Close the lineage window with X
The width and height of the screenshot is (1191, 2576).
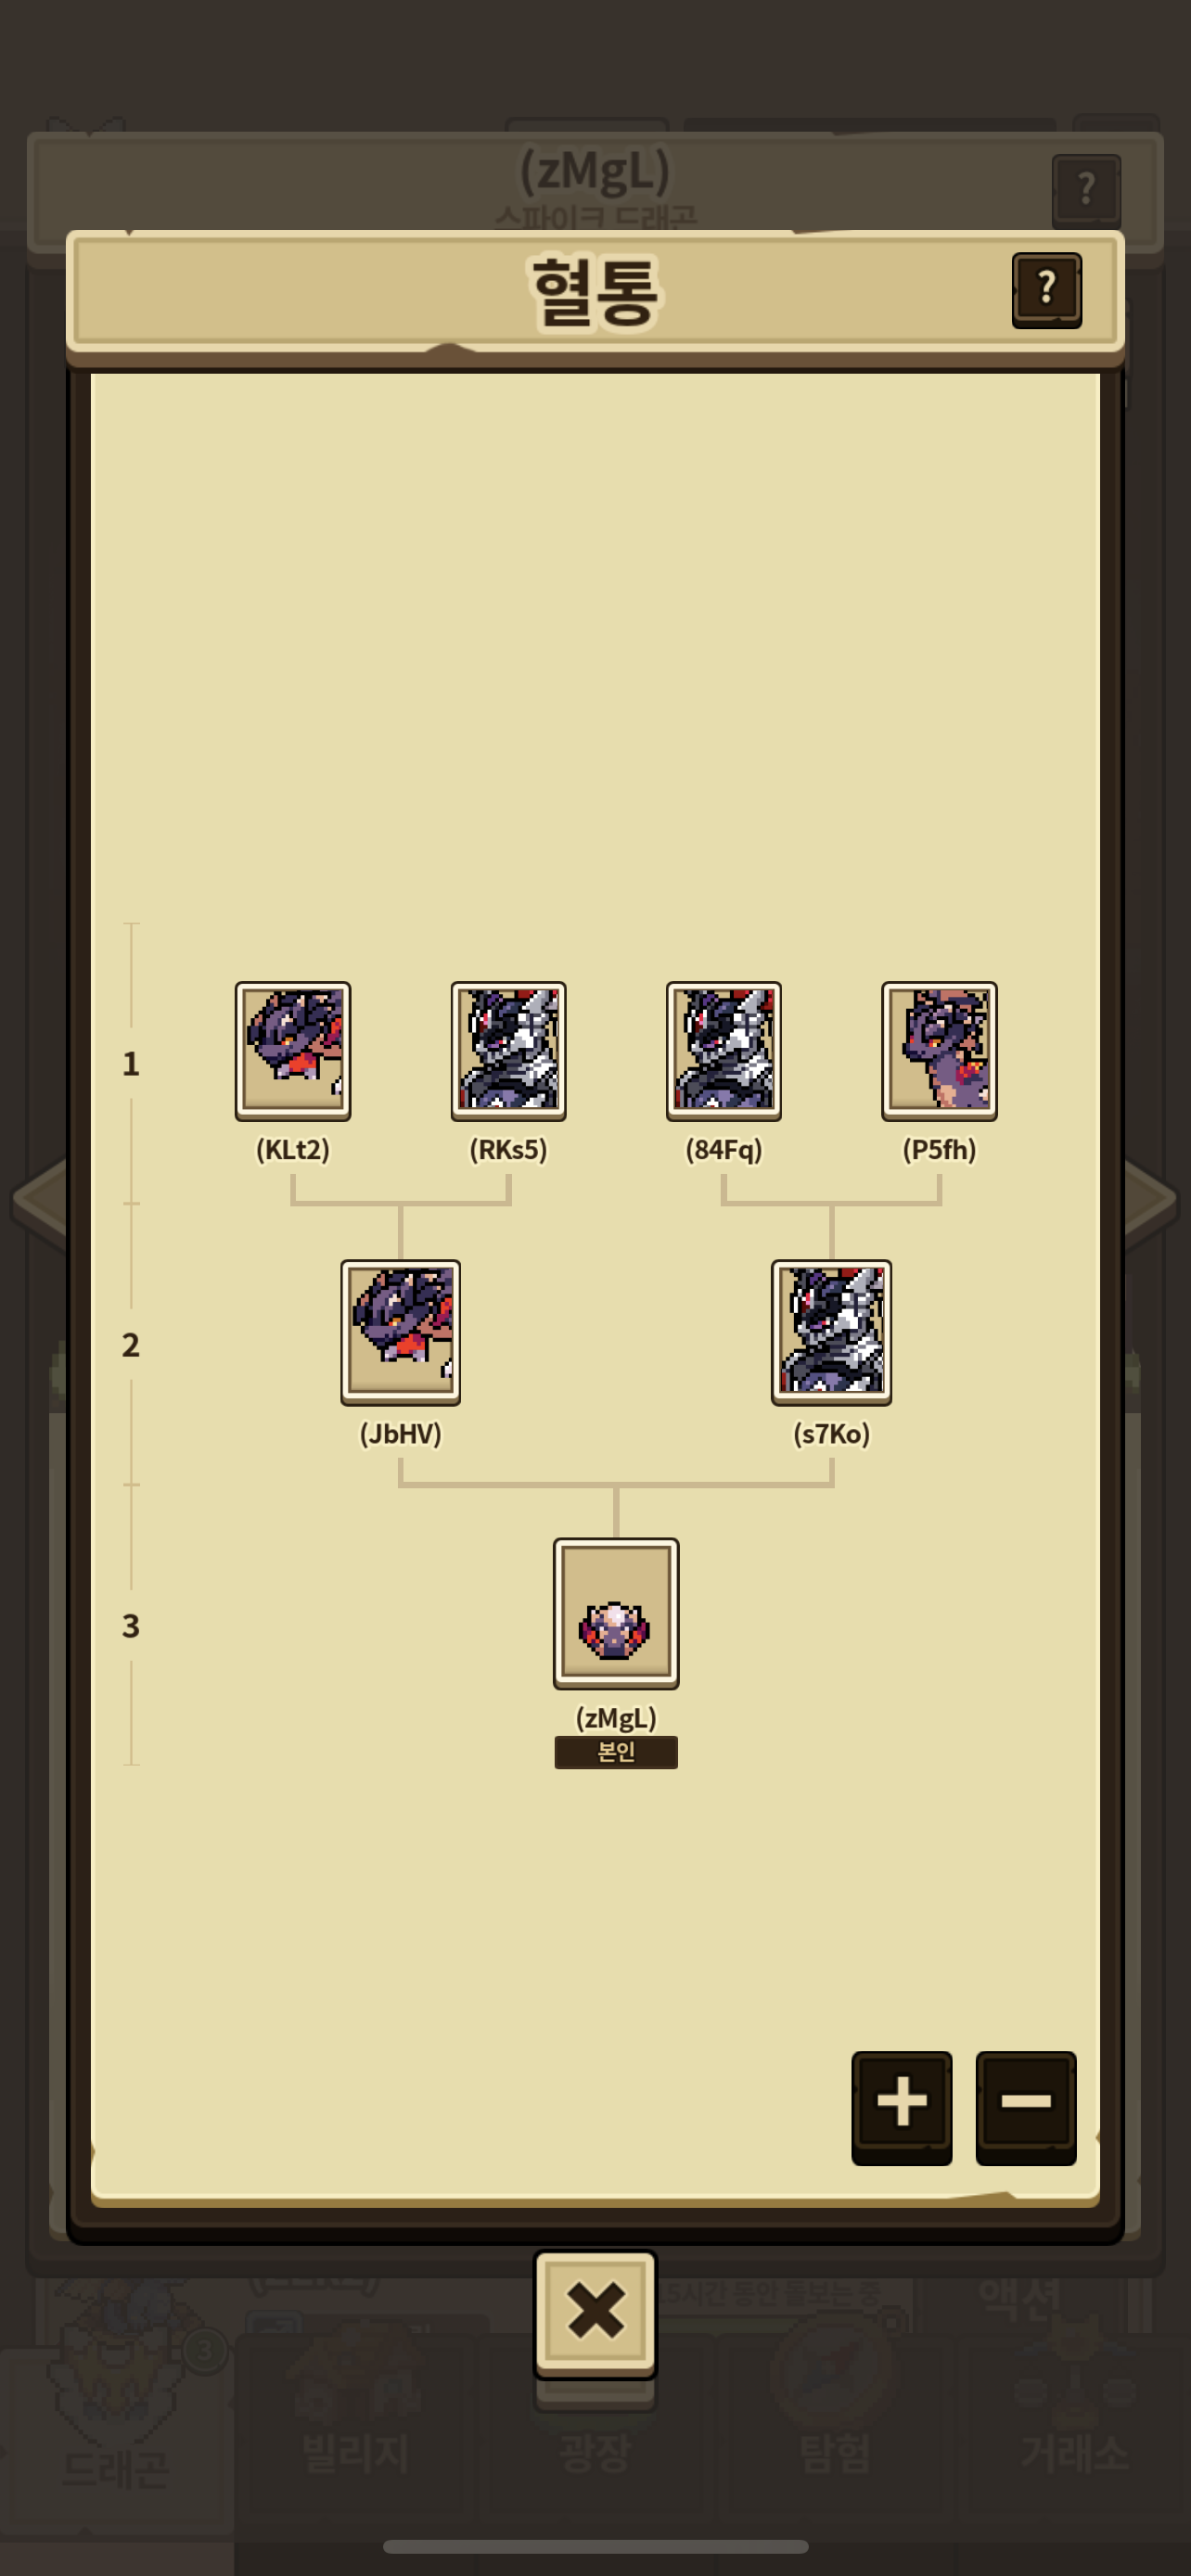(x=595, y=2313)
